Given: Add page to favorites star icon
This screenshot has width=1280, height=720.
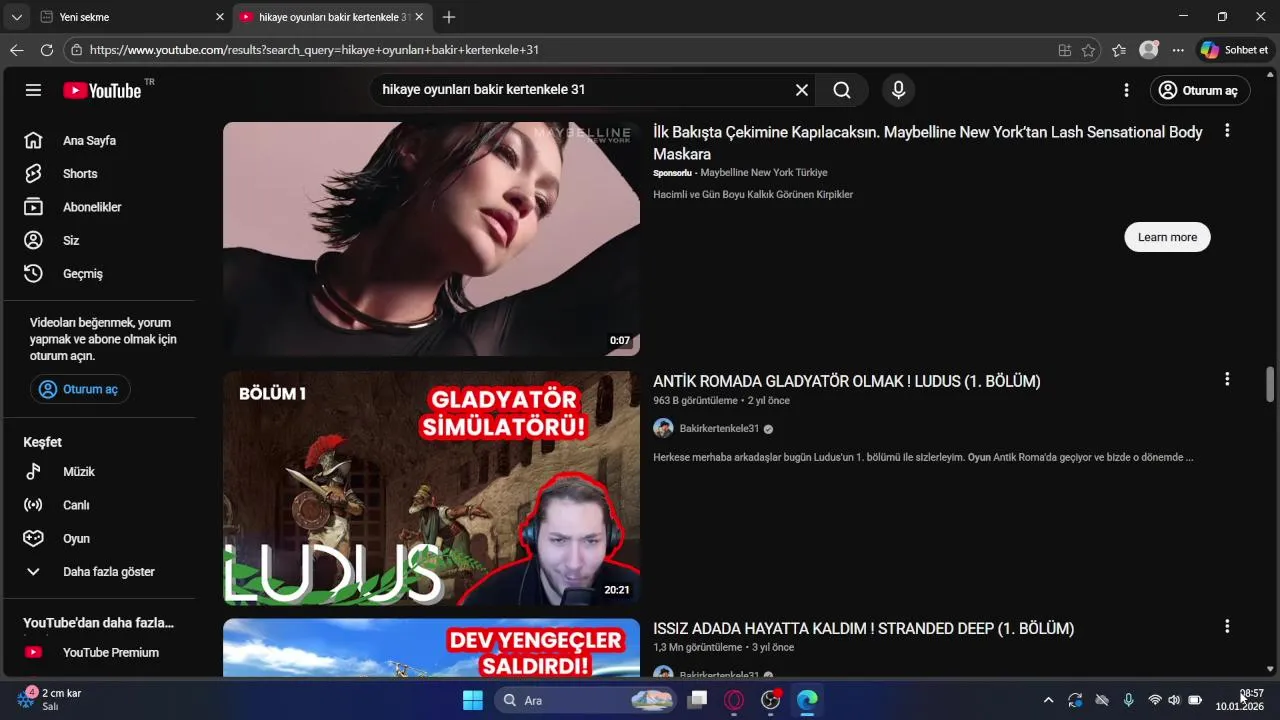Looking at the screenshot, I should click(x=1088, y=50).
